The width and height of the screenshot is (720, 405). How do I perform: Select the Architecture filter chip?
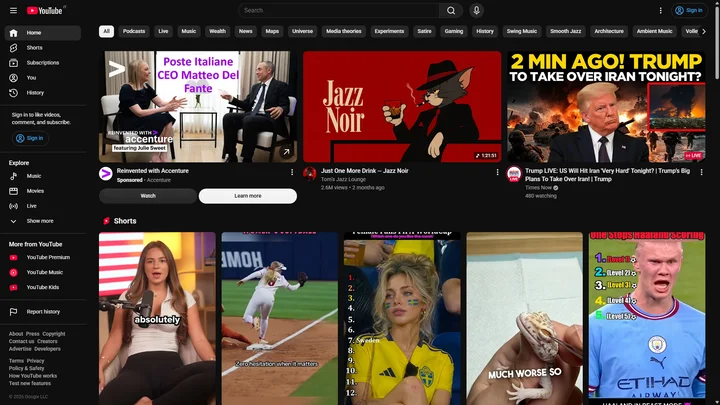(609, 31)
